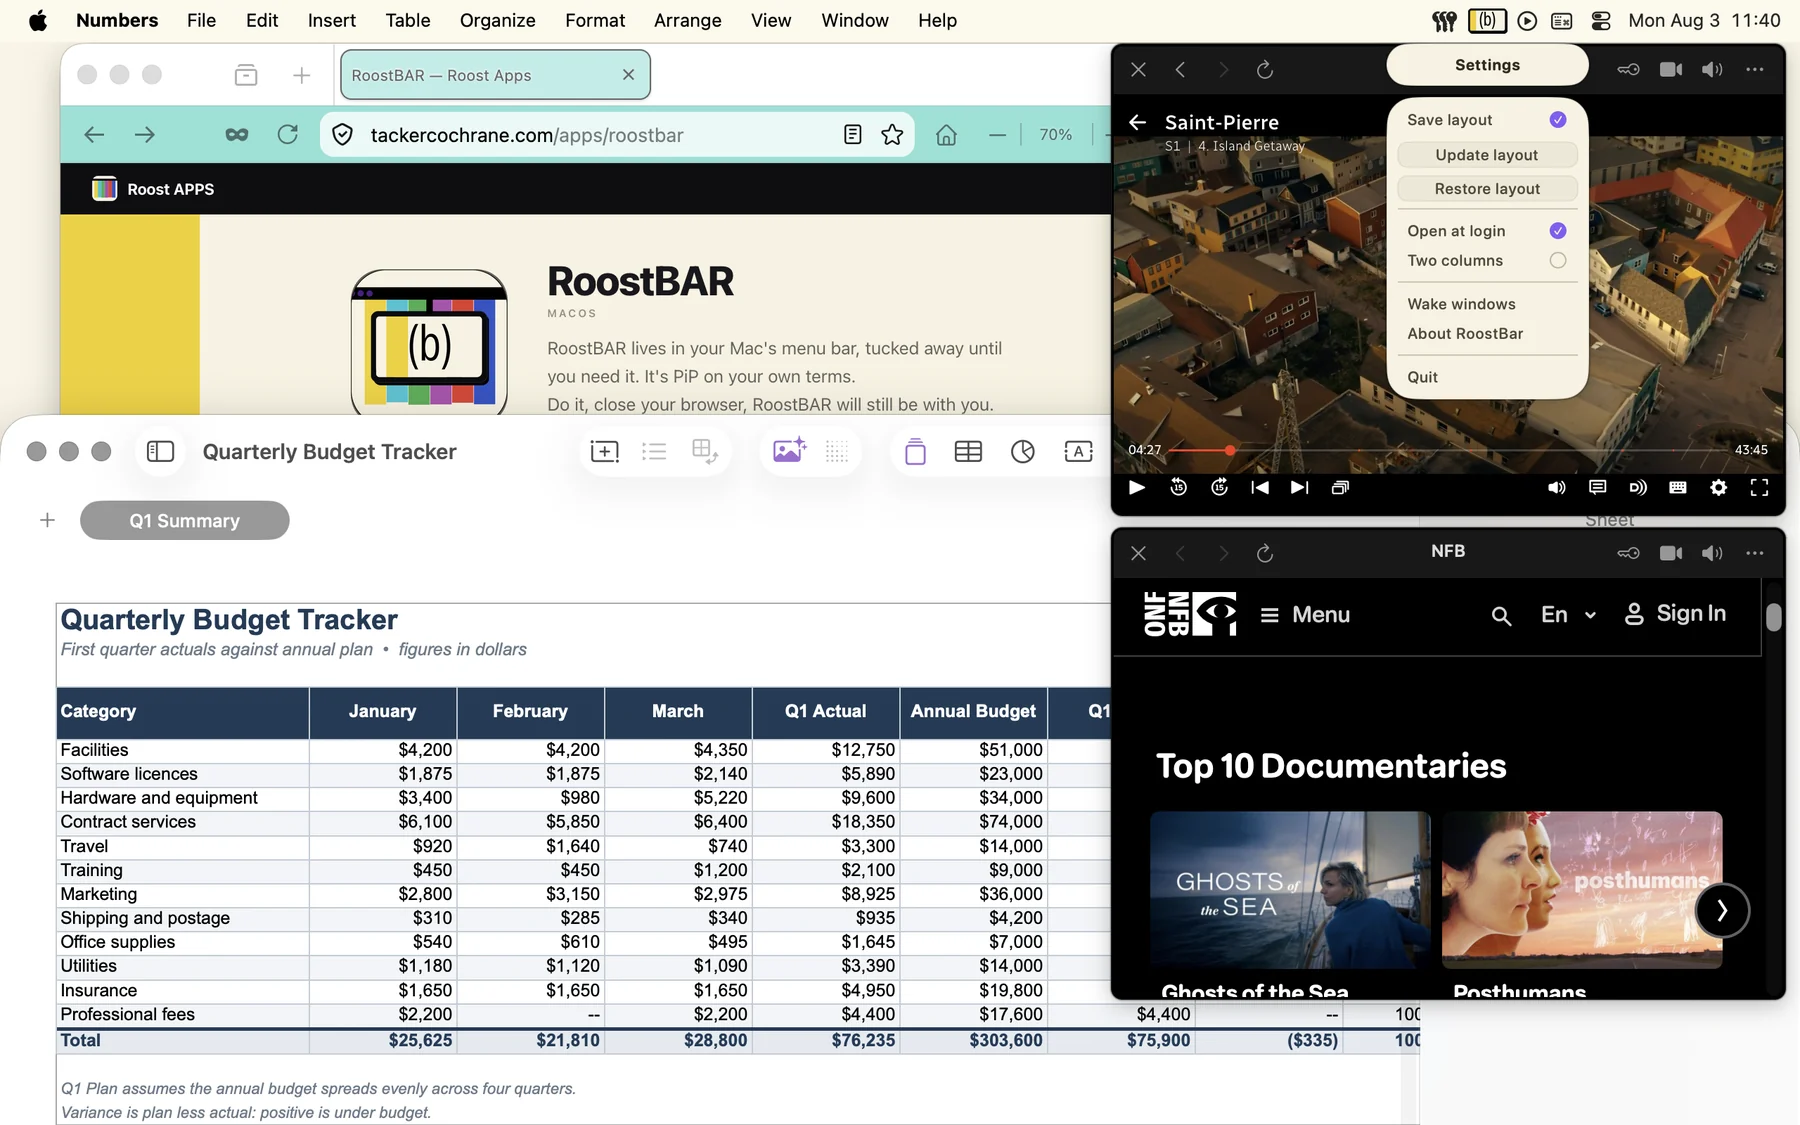The height and width of the screenshot is (1125, 1800).
Task: Show keyboard shortcuts icon in Saint-Pierre player
Action: (1678, 487)
